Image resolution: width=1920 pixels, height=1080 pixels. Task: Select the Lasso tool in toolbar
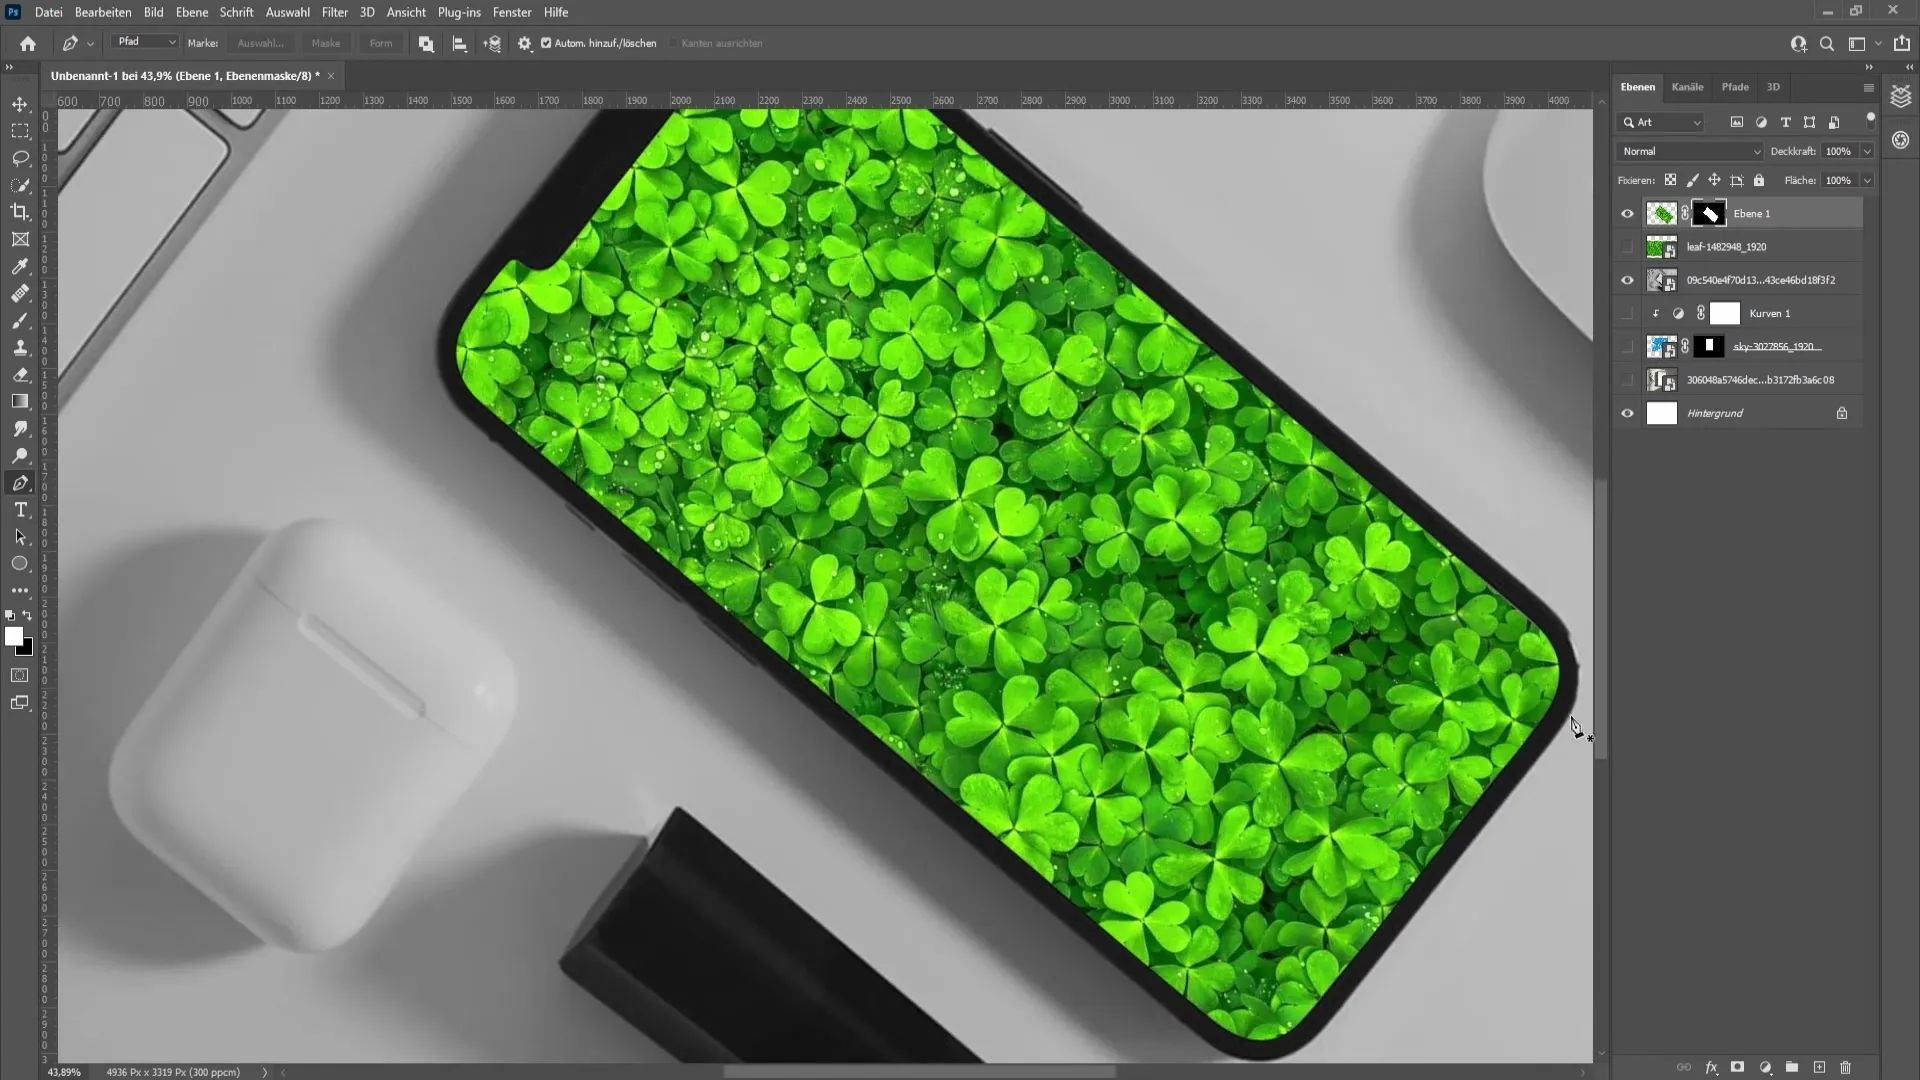click(20, 156)
